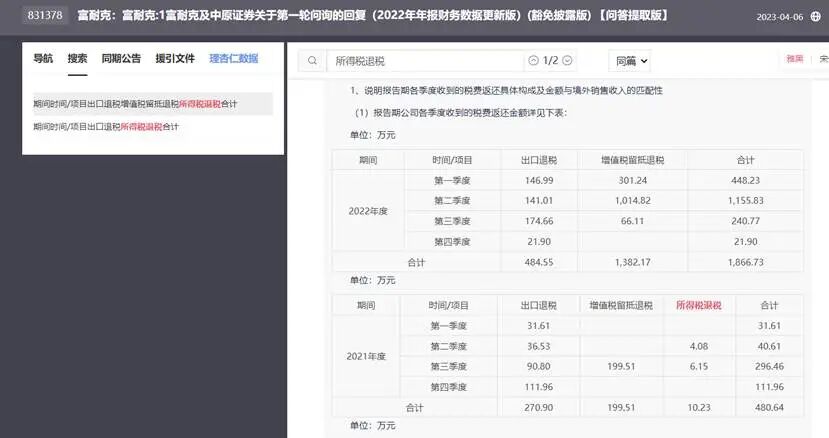Click value 240.77 in 2022 table
Image resolution: width=829 pixels, height=438 pixels.
(745, 221)
